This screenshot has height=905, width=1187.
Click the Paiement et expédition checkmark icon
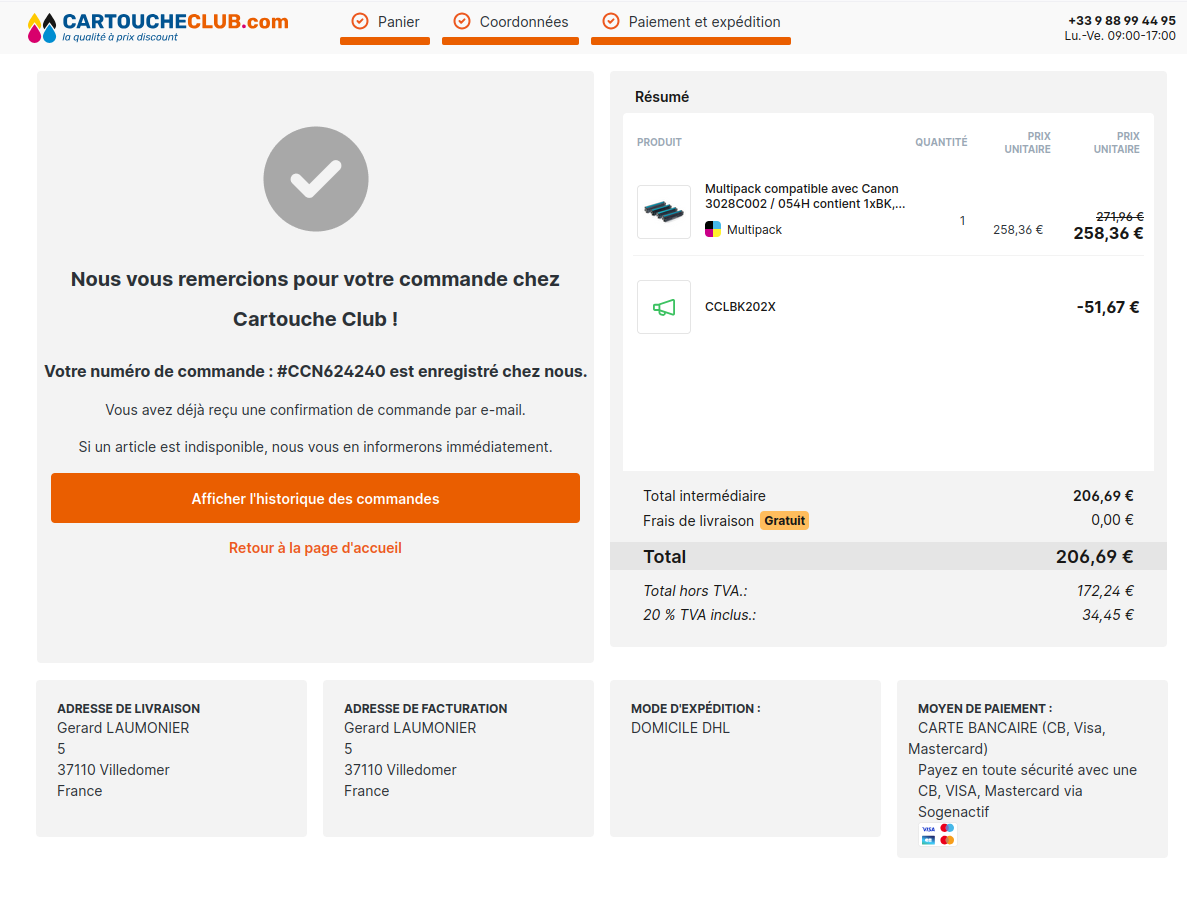click(x=611, y=21)
